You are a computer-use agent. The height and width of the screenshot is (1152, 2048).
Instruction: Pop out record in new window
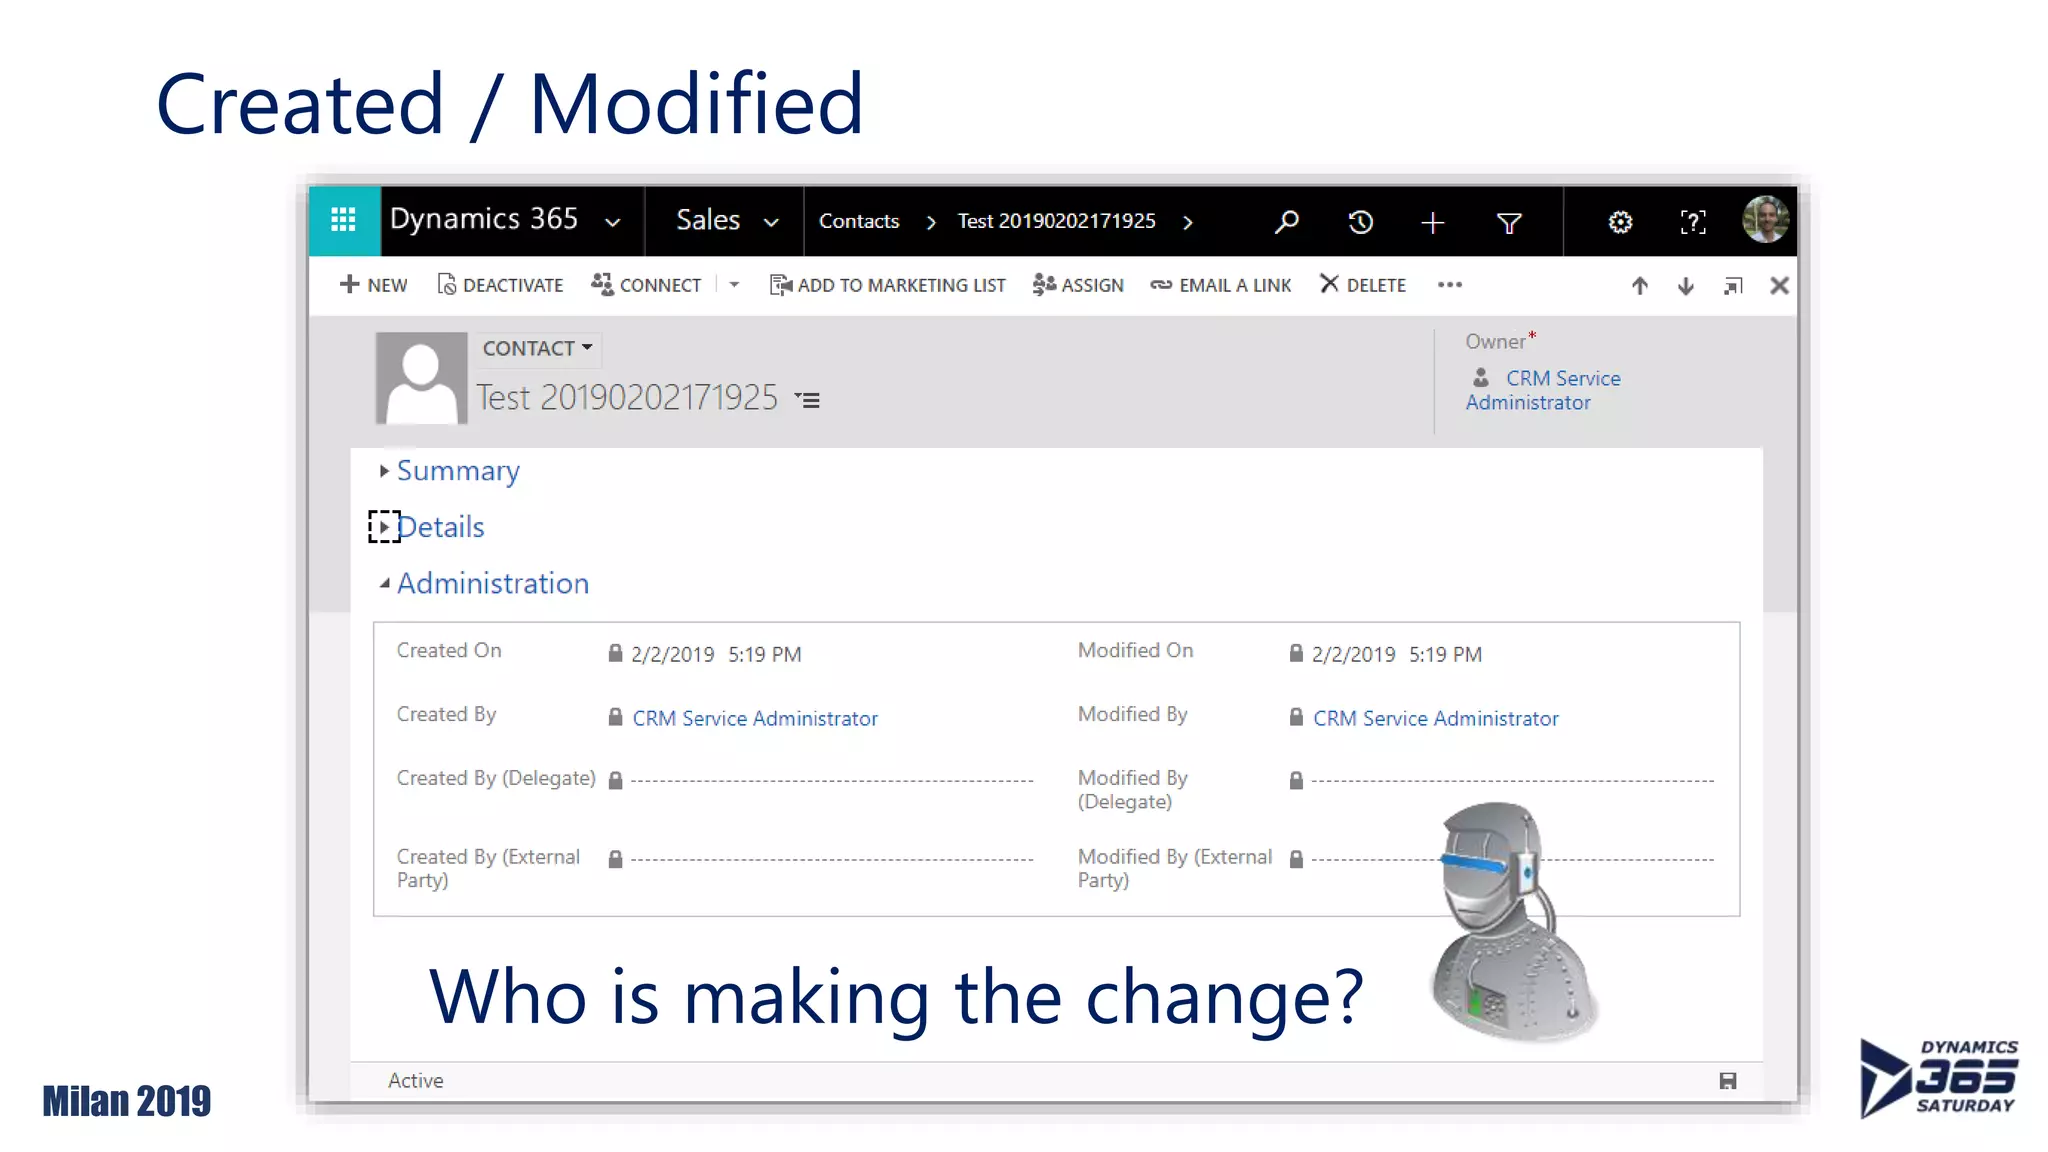[1733, 286]
